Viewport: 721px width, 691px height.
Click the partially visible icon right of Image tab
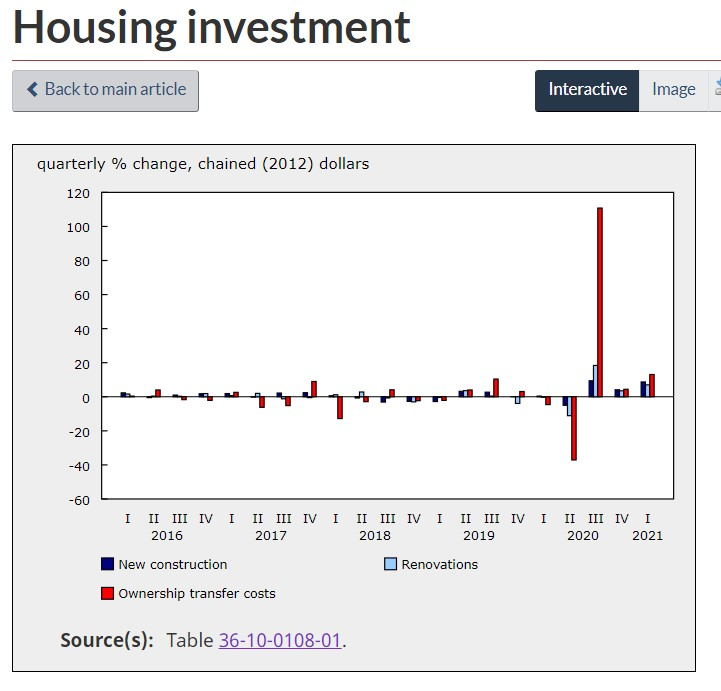[x=716, y=90]
